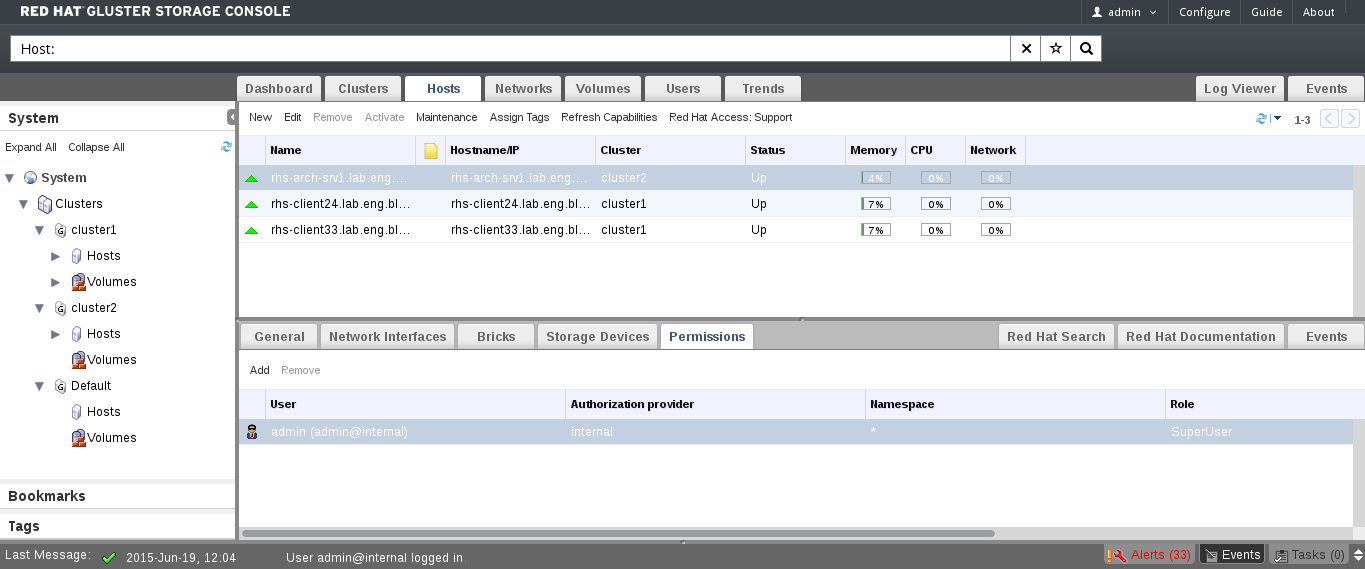Refresh the System tree panel

226,147
